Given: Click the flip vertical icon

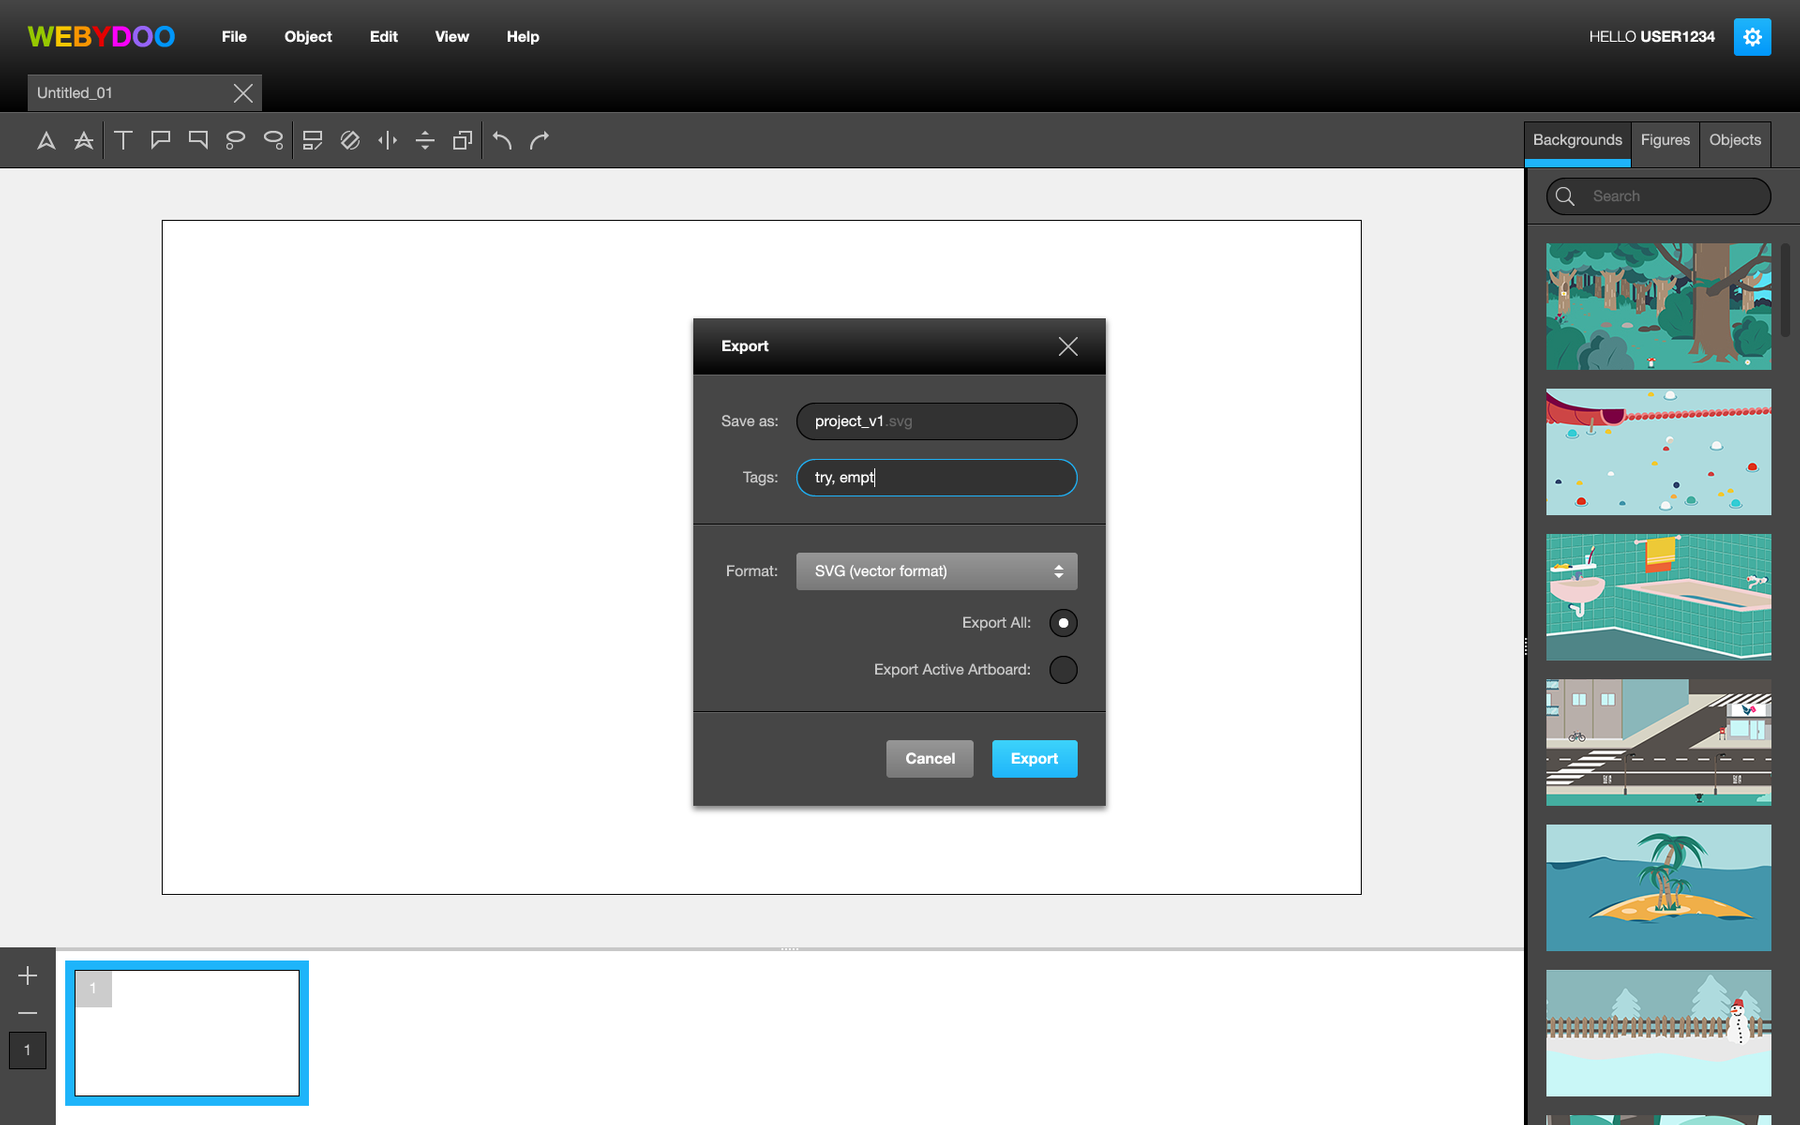Looking at the screenshot, I should coord(425,140).
